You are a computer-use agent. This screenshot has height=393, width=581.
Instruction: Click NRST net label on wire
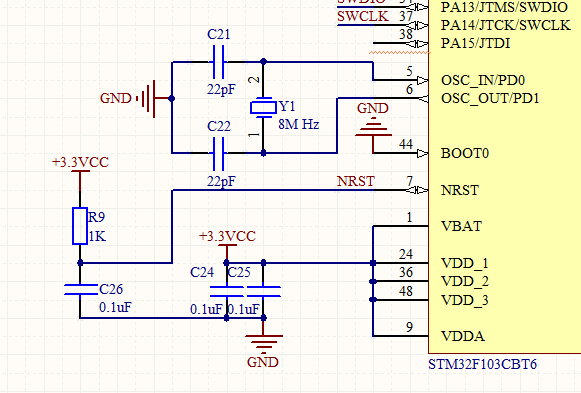356,181
